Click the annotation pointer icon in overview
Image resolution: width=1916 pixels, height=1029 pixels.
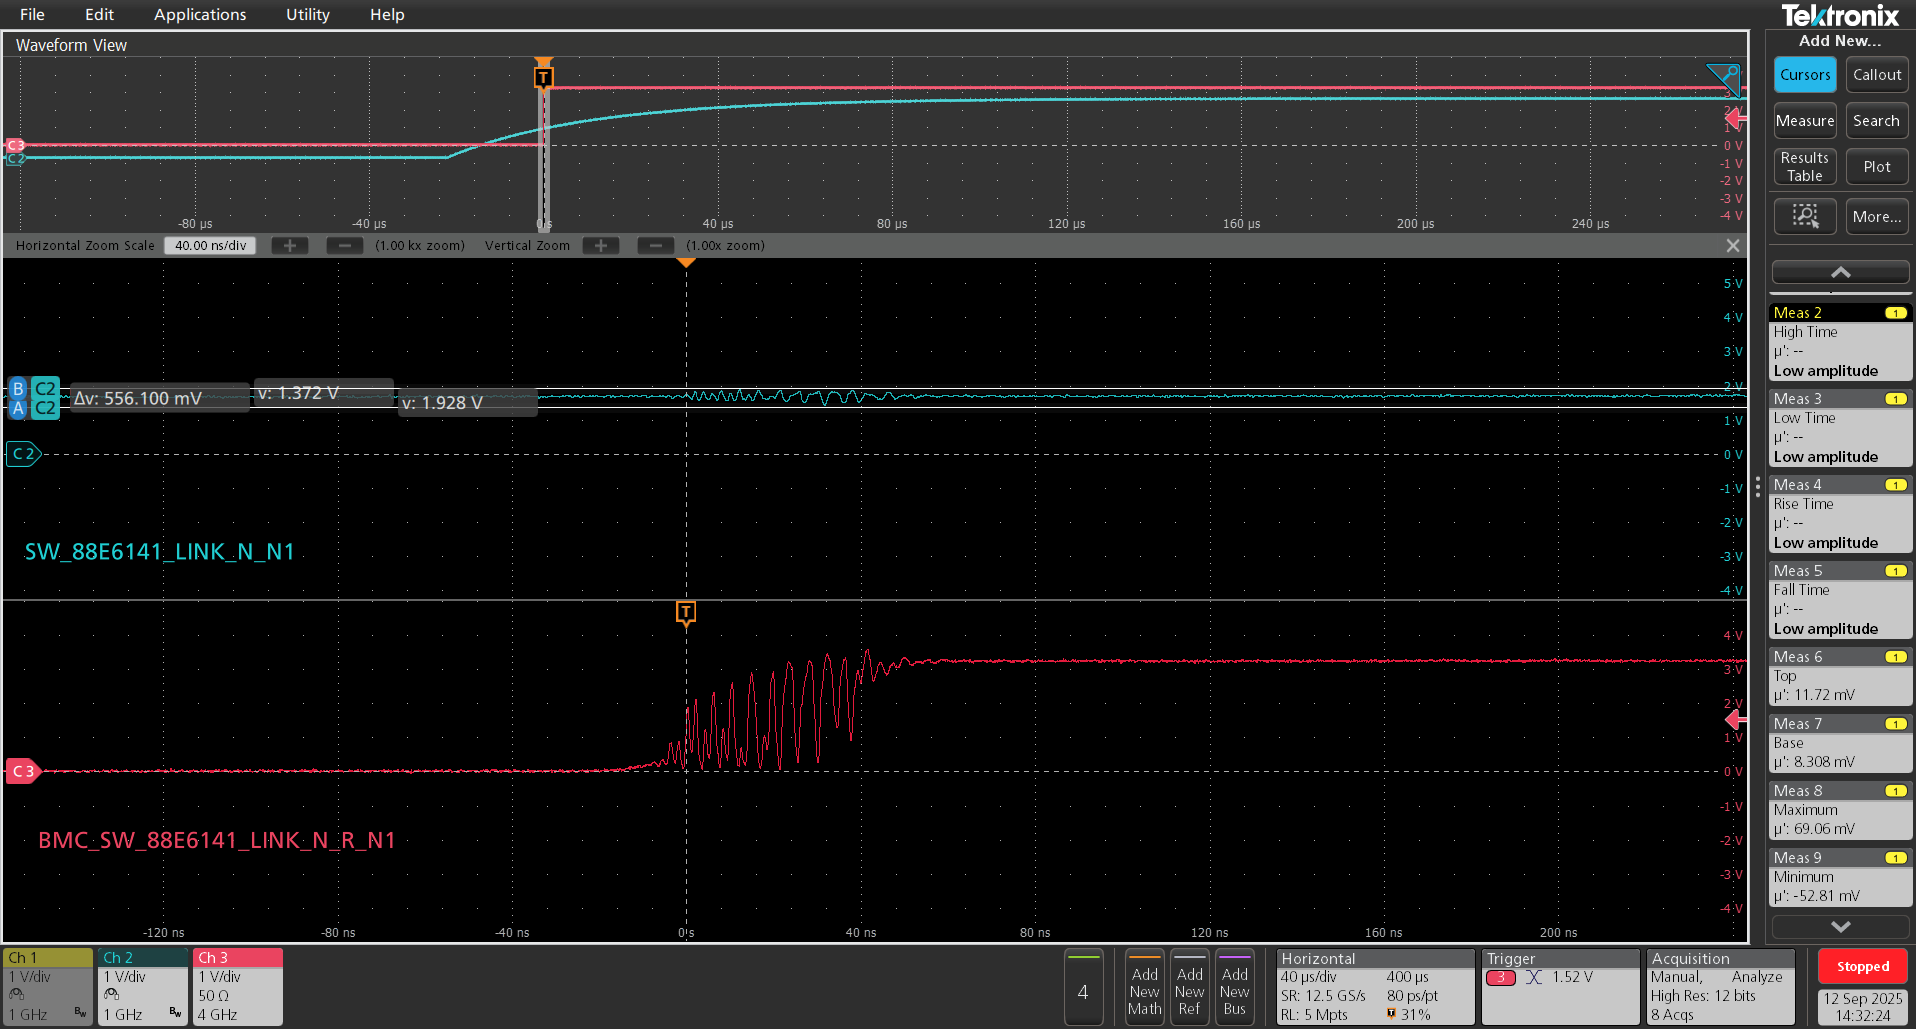1724,78
